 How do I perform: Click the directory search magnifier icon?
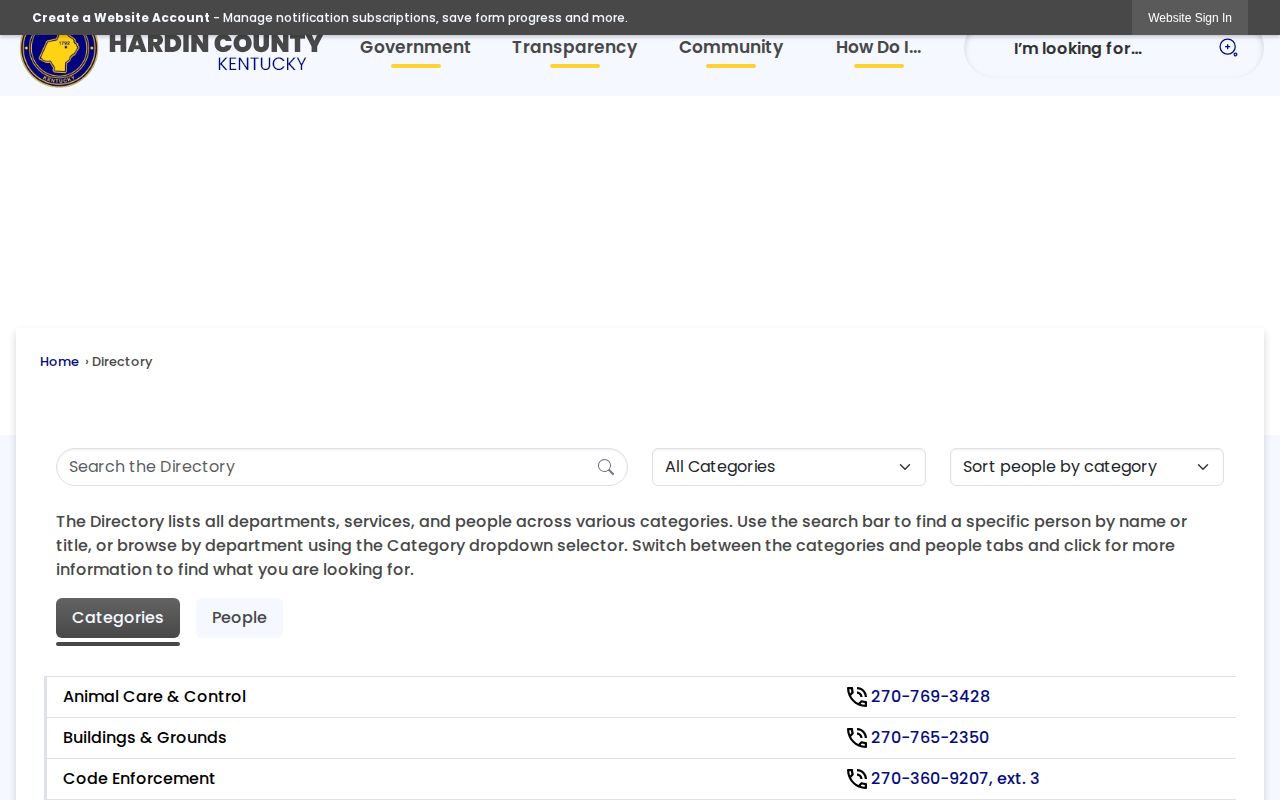tap(606, 467)
